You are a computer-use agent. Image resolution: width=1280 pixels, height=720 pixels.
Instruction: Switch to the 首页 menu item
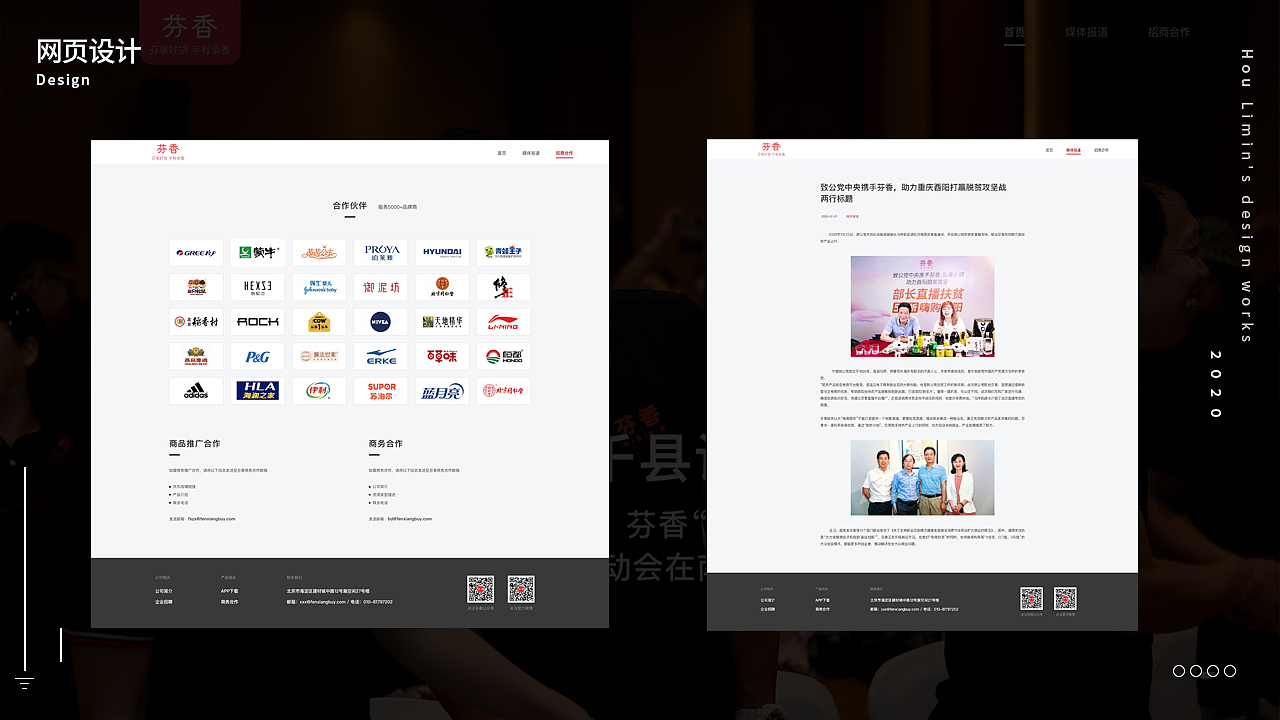[x=502, y=153]
